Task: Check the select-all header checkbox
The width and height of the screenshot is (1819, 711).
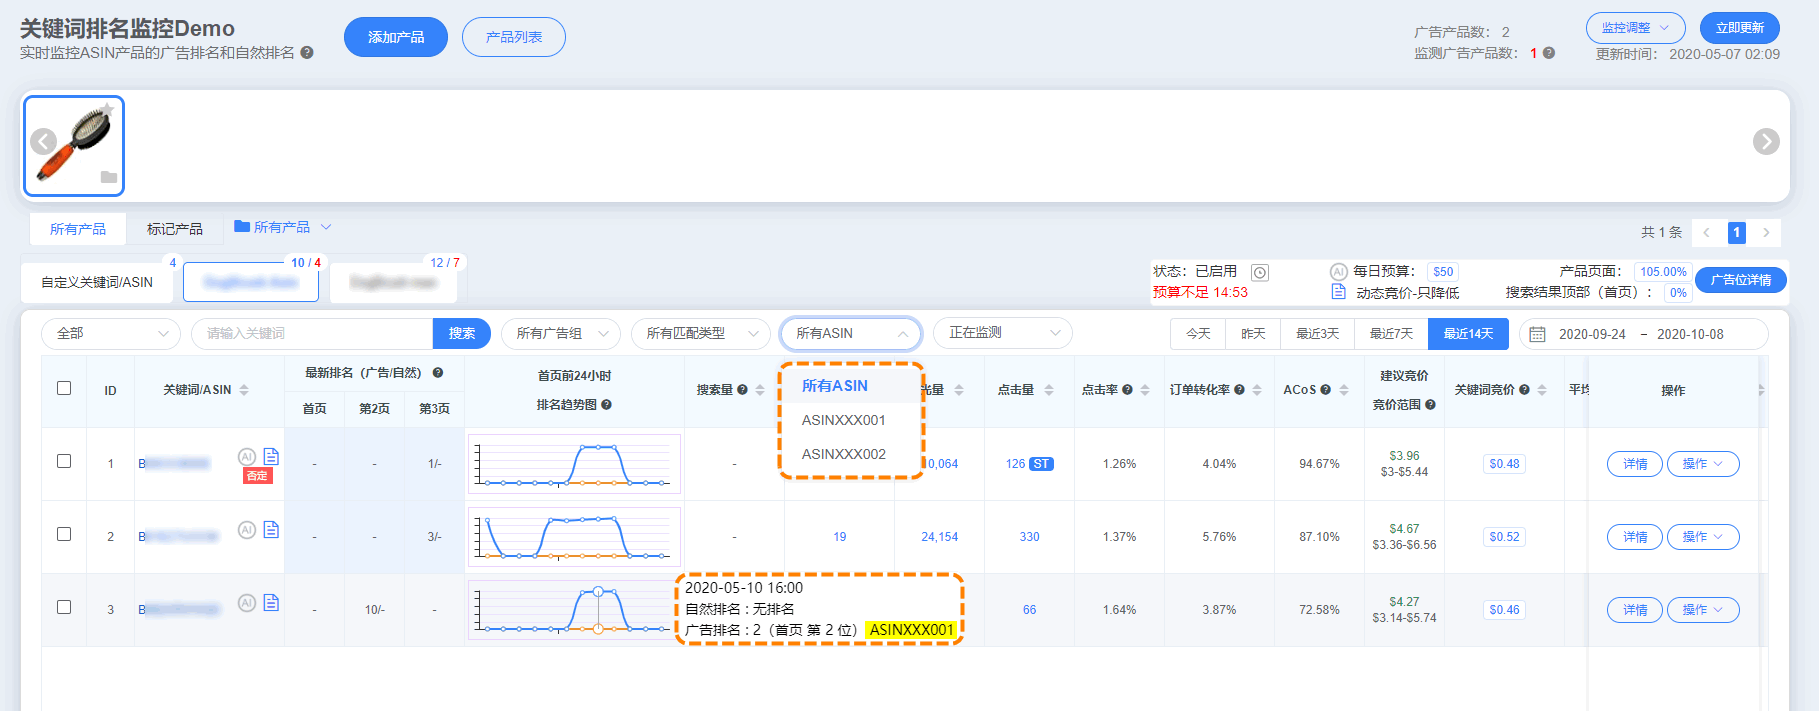Action: (64, 388)
